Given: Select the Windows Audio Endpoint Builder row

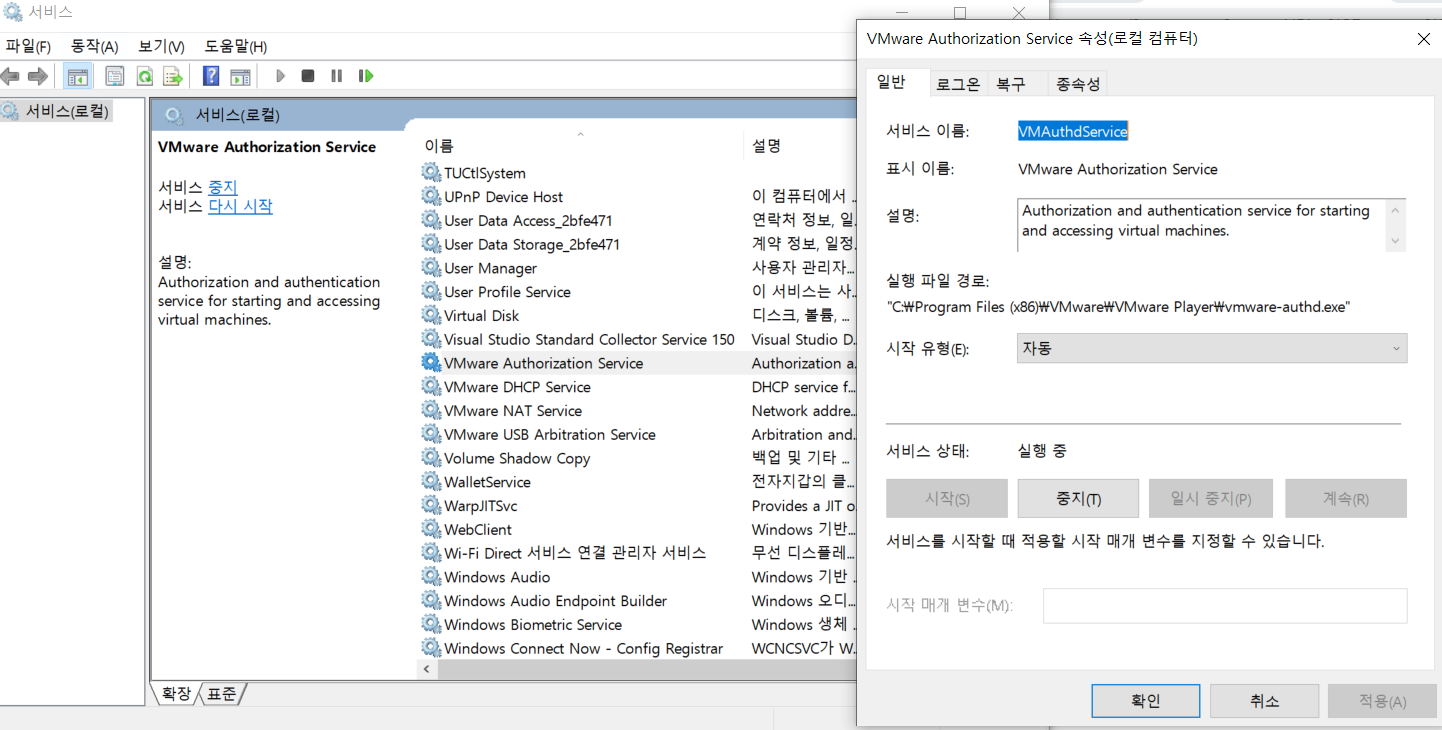Looking at the screenshot, I should [x=637, y=600].
